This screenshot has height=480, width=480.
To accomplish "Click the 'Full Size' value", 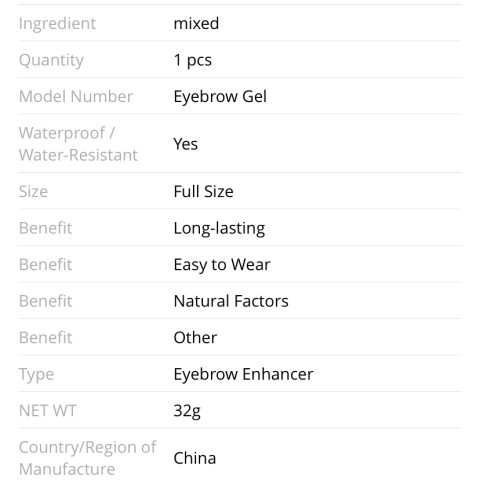I will point(203,192).
